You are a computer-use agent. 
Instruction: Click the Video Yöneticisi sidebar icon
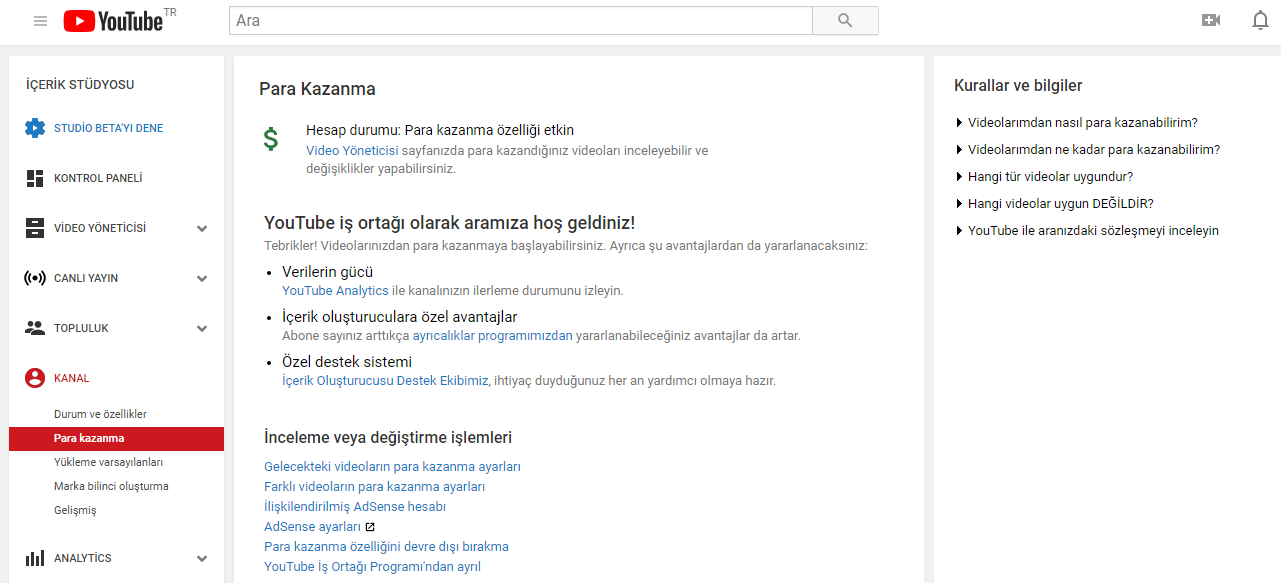[35, 228]
